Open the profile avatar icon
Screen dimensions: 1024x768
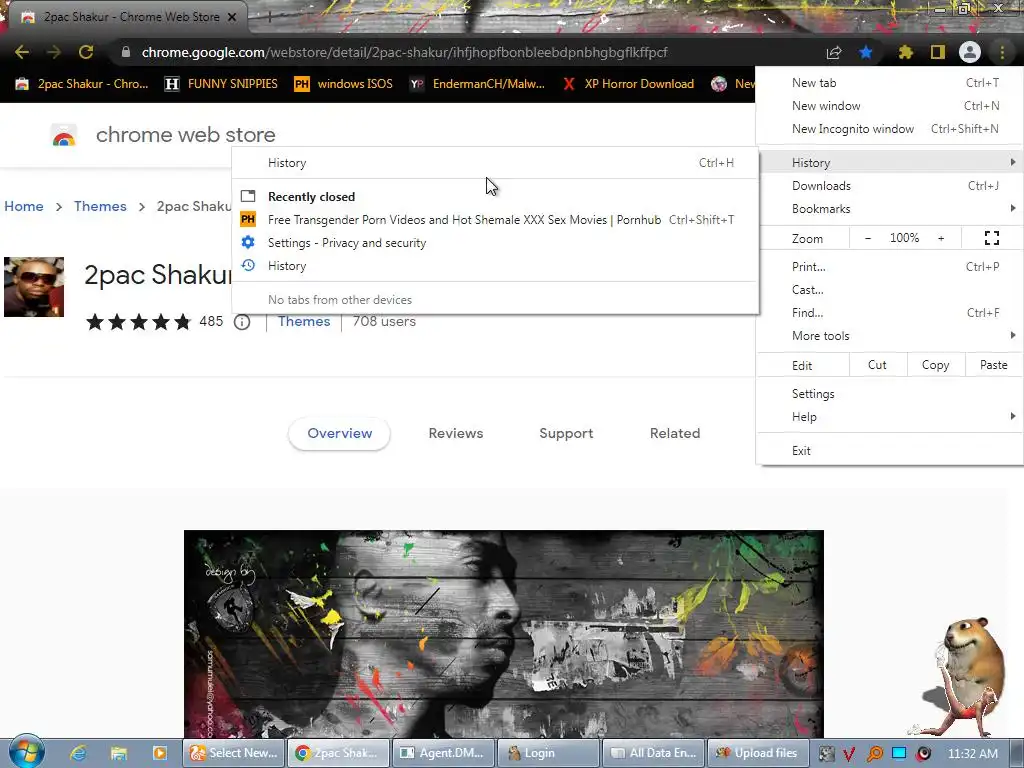(970, 52)
